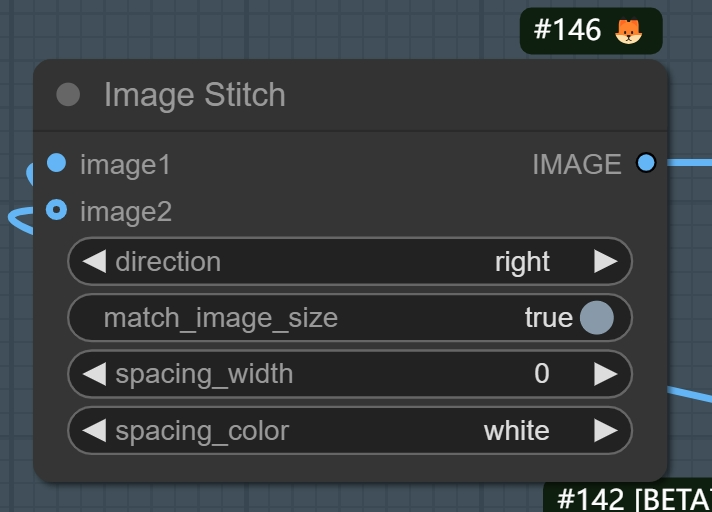Select previous spacing_color with left arrow

93,431
